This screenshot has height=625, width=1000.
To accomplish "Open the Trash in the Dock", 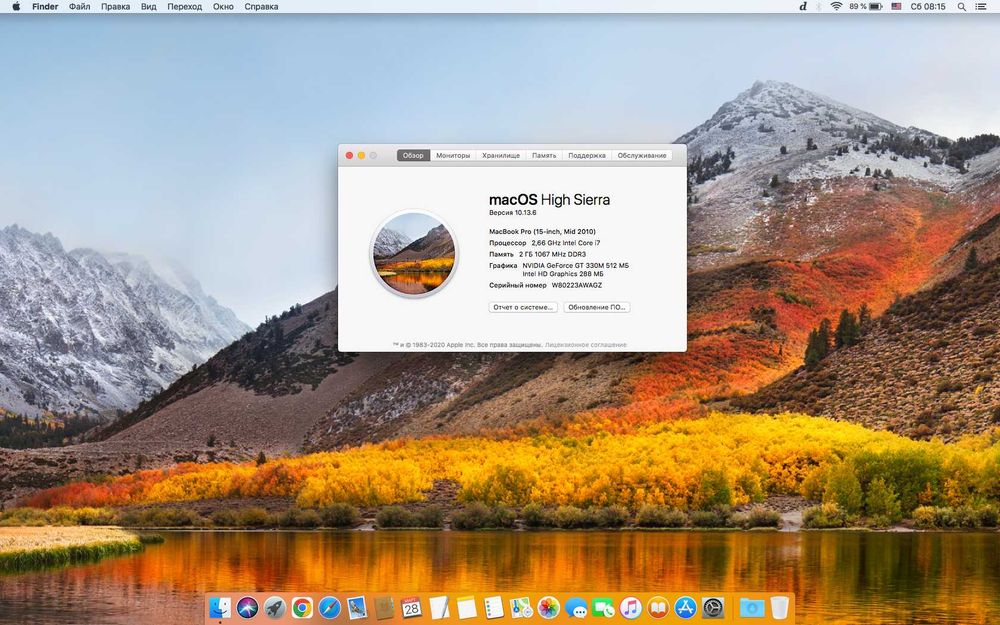I will click(x=779, y=608).
